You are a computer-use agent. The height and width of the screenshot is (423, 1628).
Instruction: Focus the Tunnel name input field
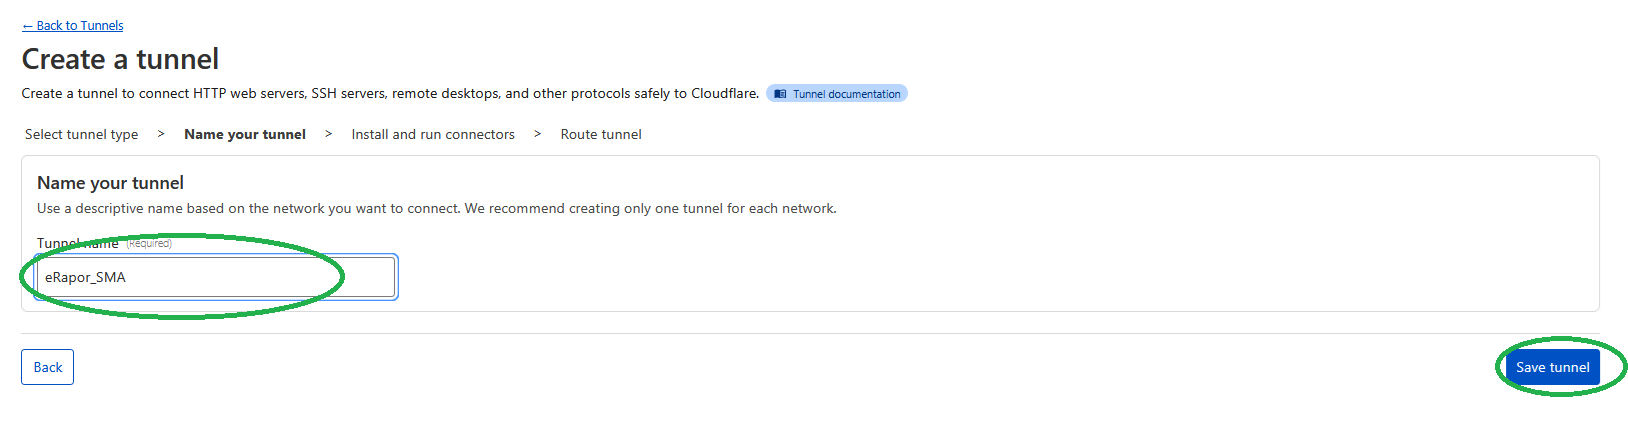point(216,277)
